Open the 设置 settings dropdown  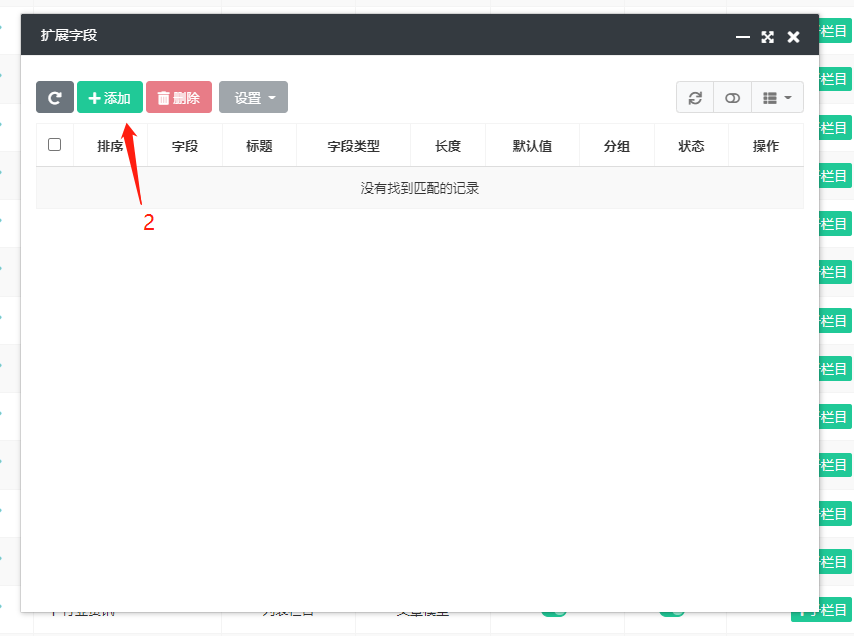point(253,97)
